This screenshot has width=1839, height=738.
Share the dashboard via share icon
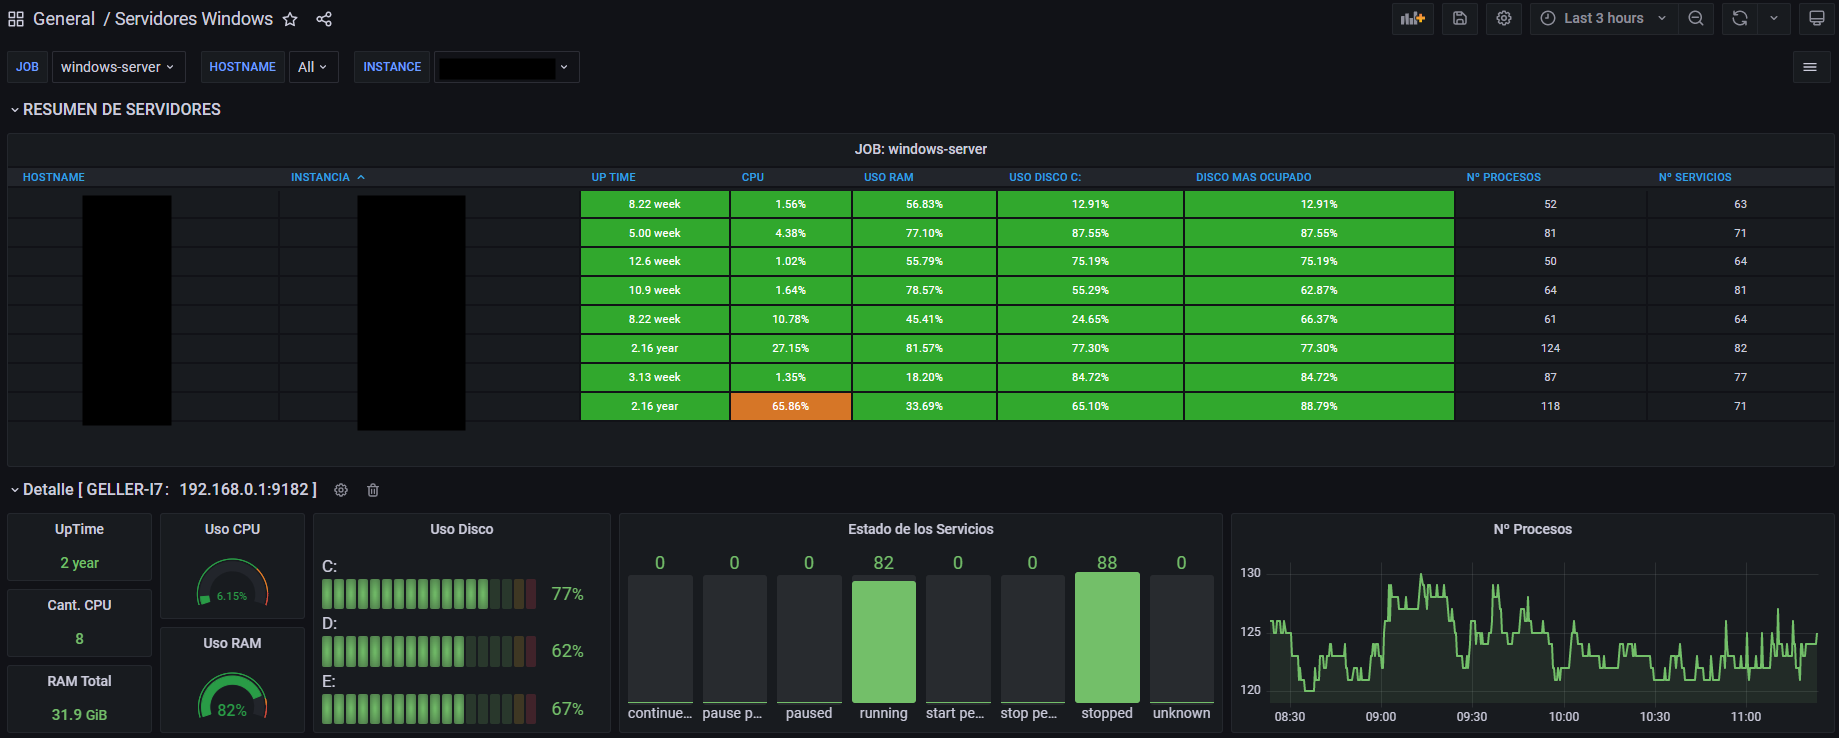click(x=324, y=19)
